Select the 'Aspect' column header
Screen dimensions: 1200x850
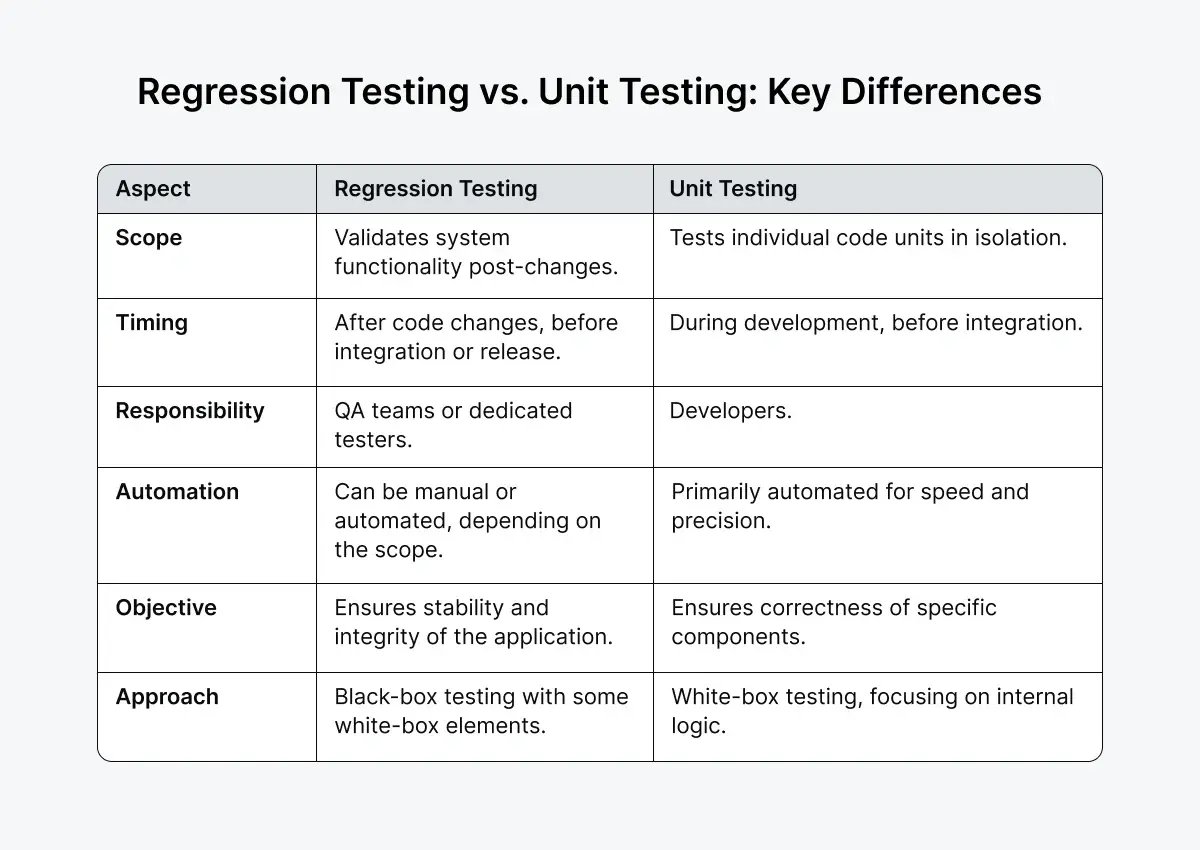[153, 189]
